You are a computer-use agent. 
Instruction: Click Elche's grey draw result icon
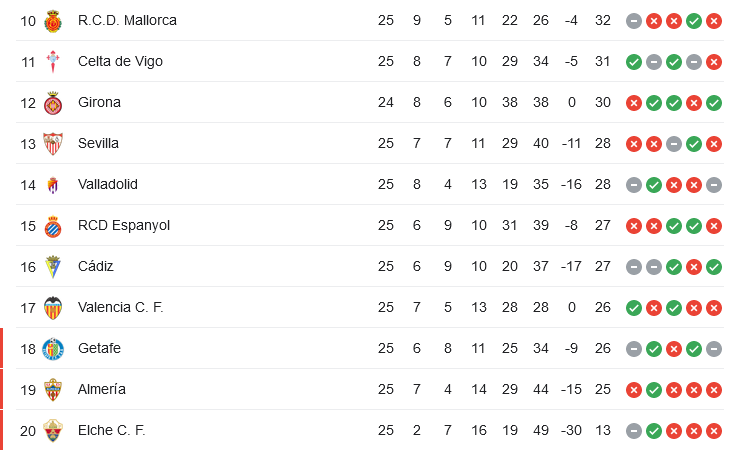634,431
